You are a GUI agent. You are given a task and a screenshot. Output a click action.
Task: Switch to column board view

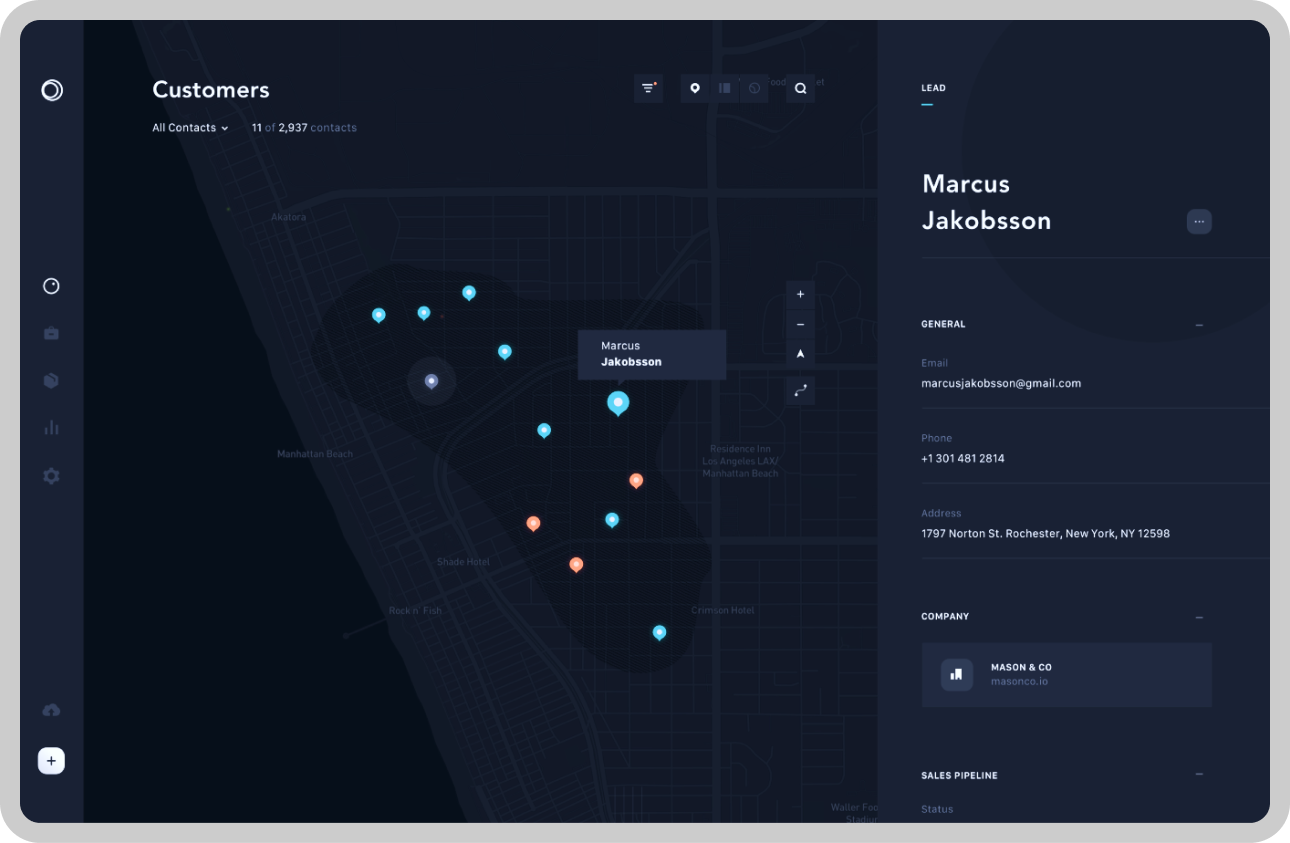(x=725, y=89)
